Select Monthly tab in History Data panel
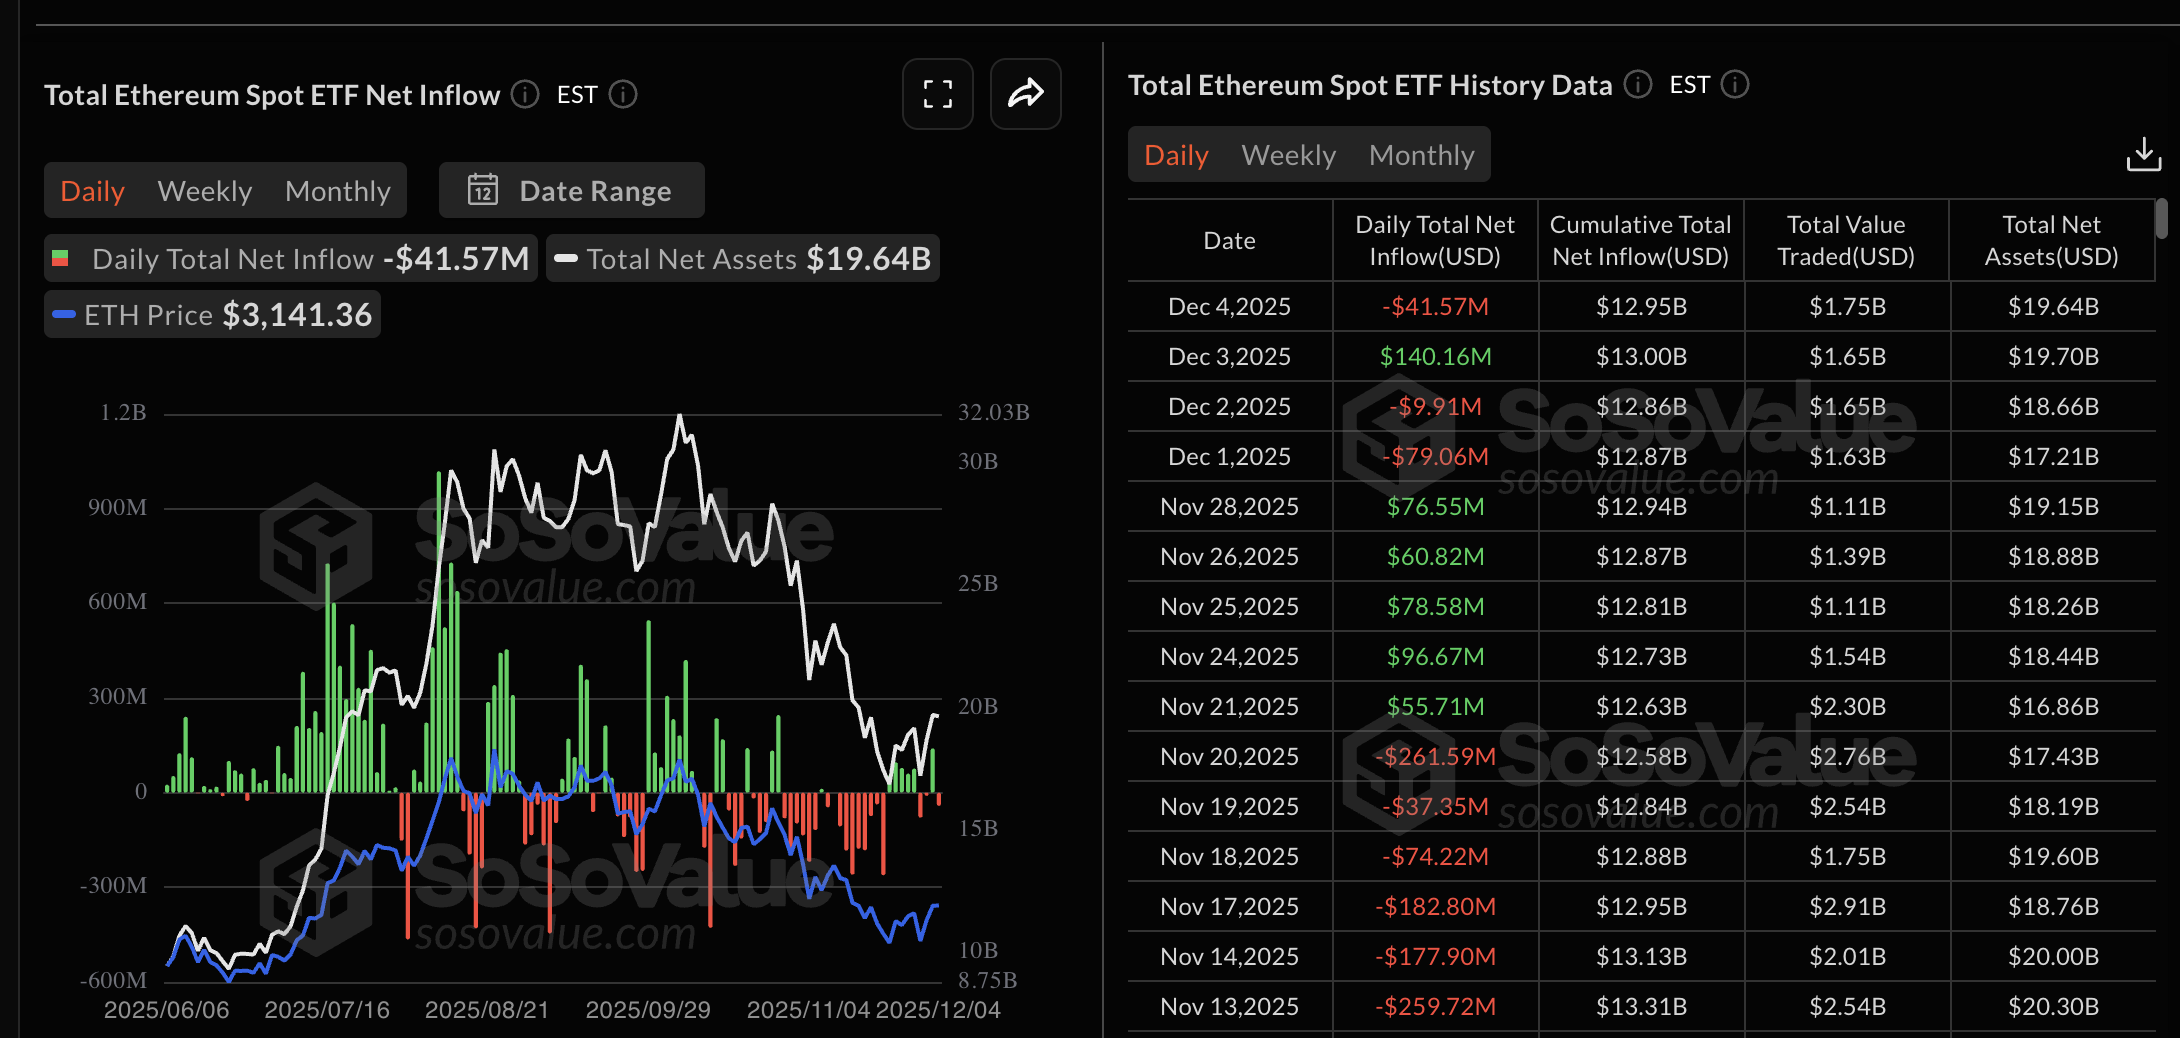The width and height of the screenshot is (2180, 1038). 1422,154
